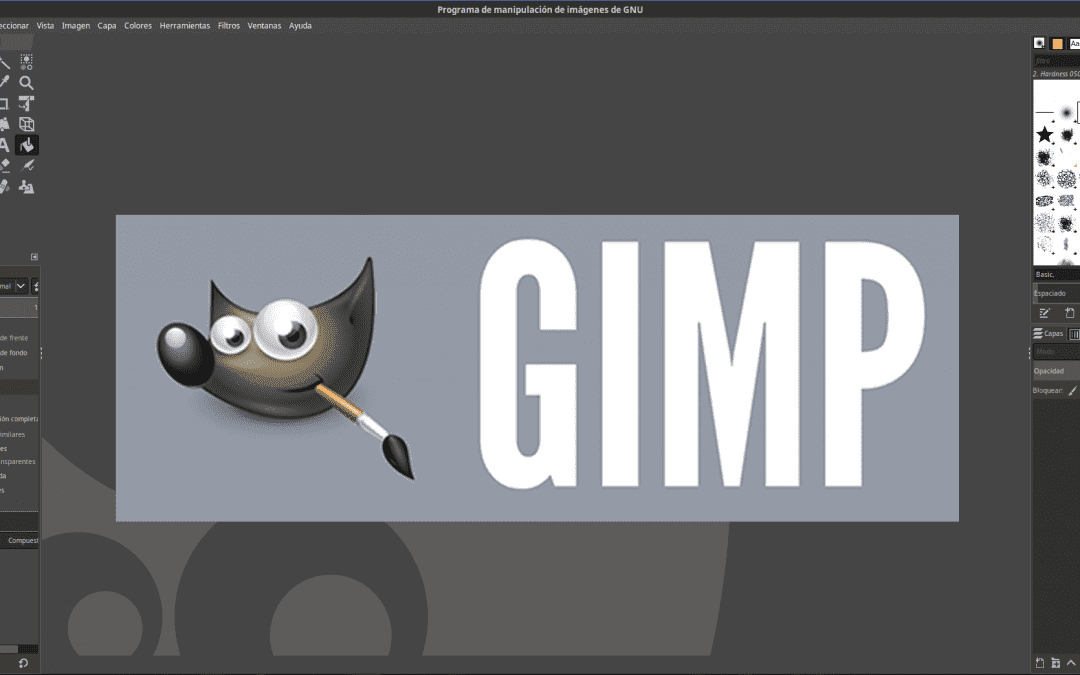Raise layer with up chevron icon
1080x675 pixels.
point(1071,663)
